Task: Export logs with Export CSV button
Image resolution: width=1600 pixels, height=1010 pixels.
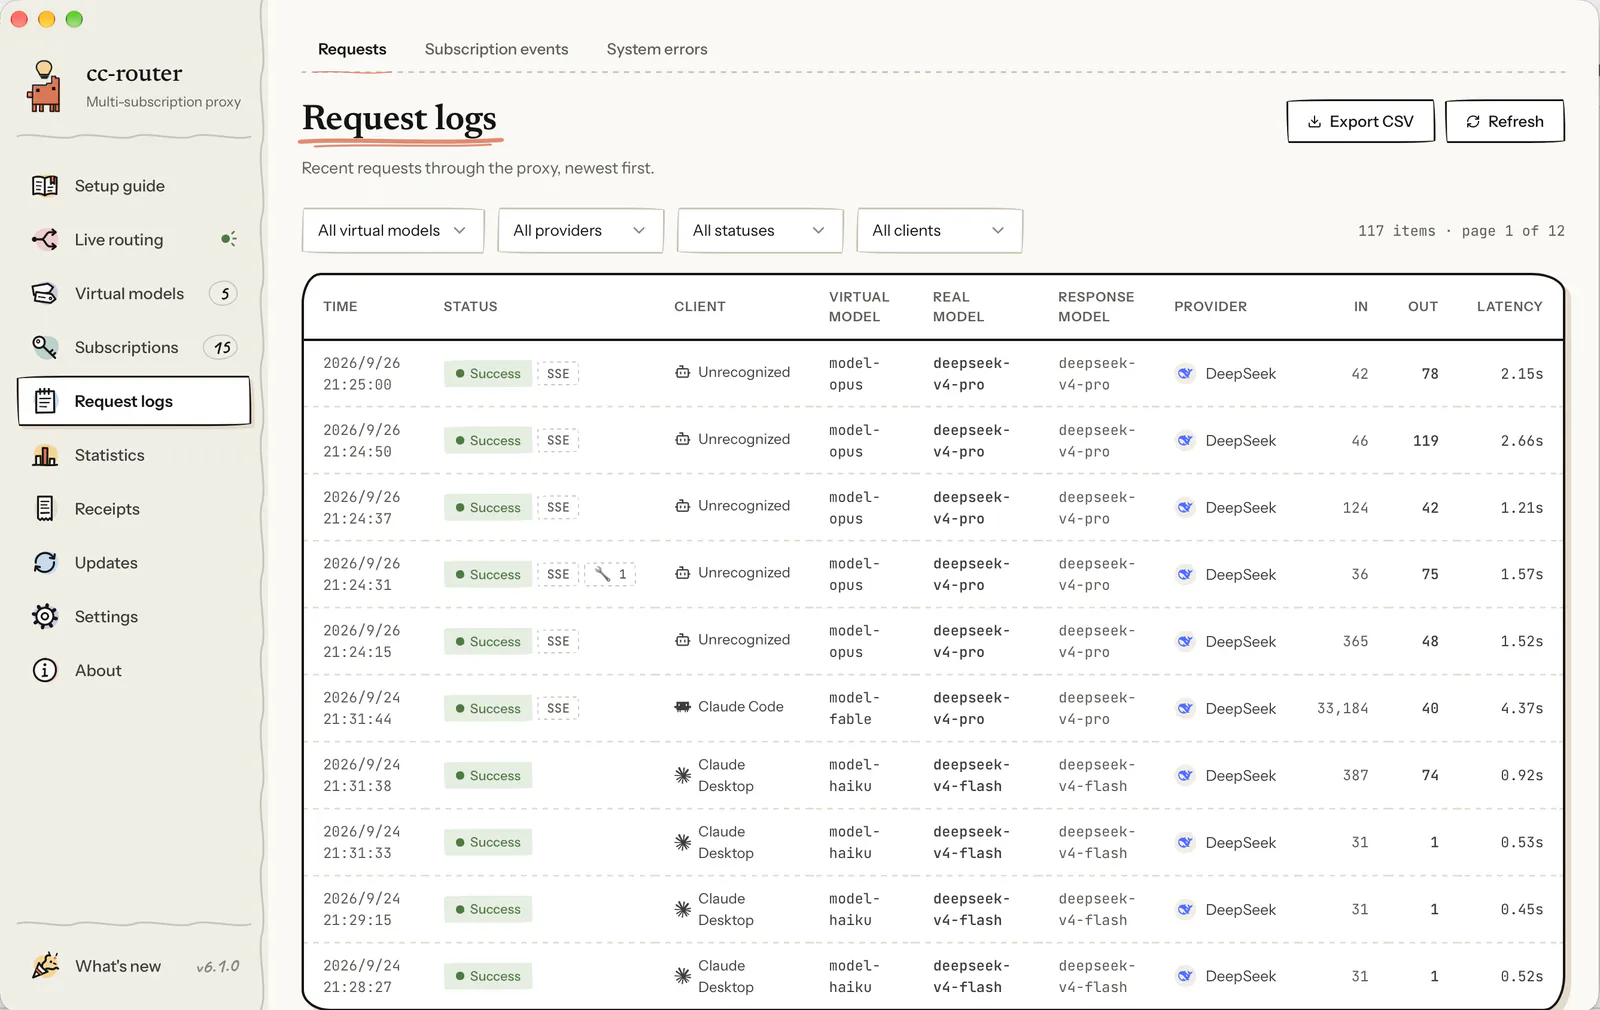Action: (1361, 122)
